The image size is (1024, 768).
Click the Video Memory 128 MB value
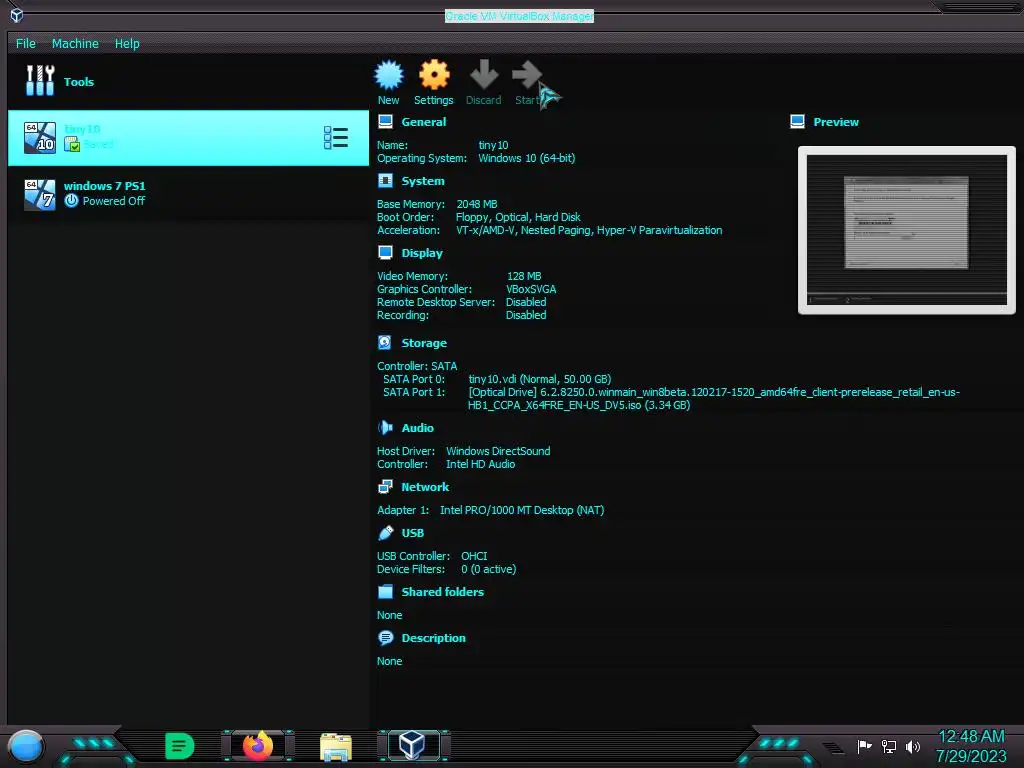pyautogui.click(x=524, y=276)
